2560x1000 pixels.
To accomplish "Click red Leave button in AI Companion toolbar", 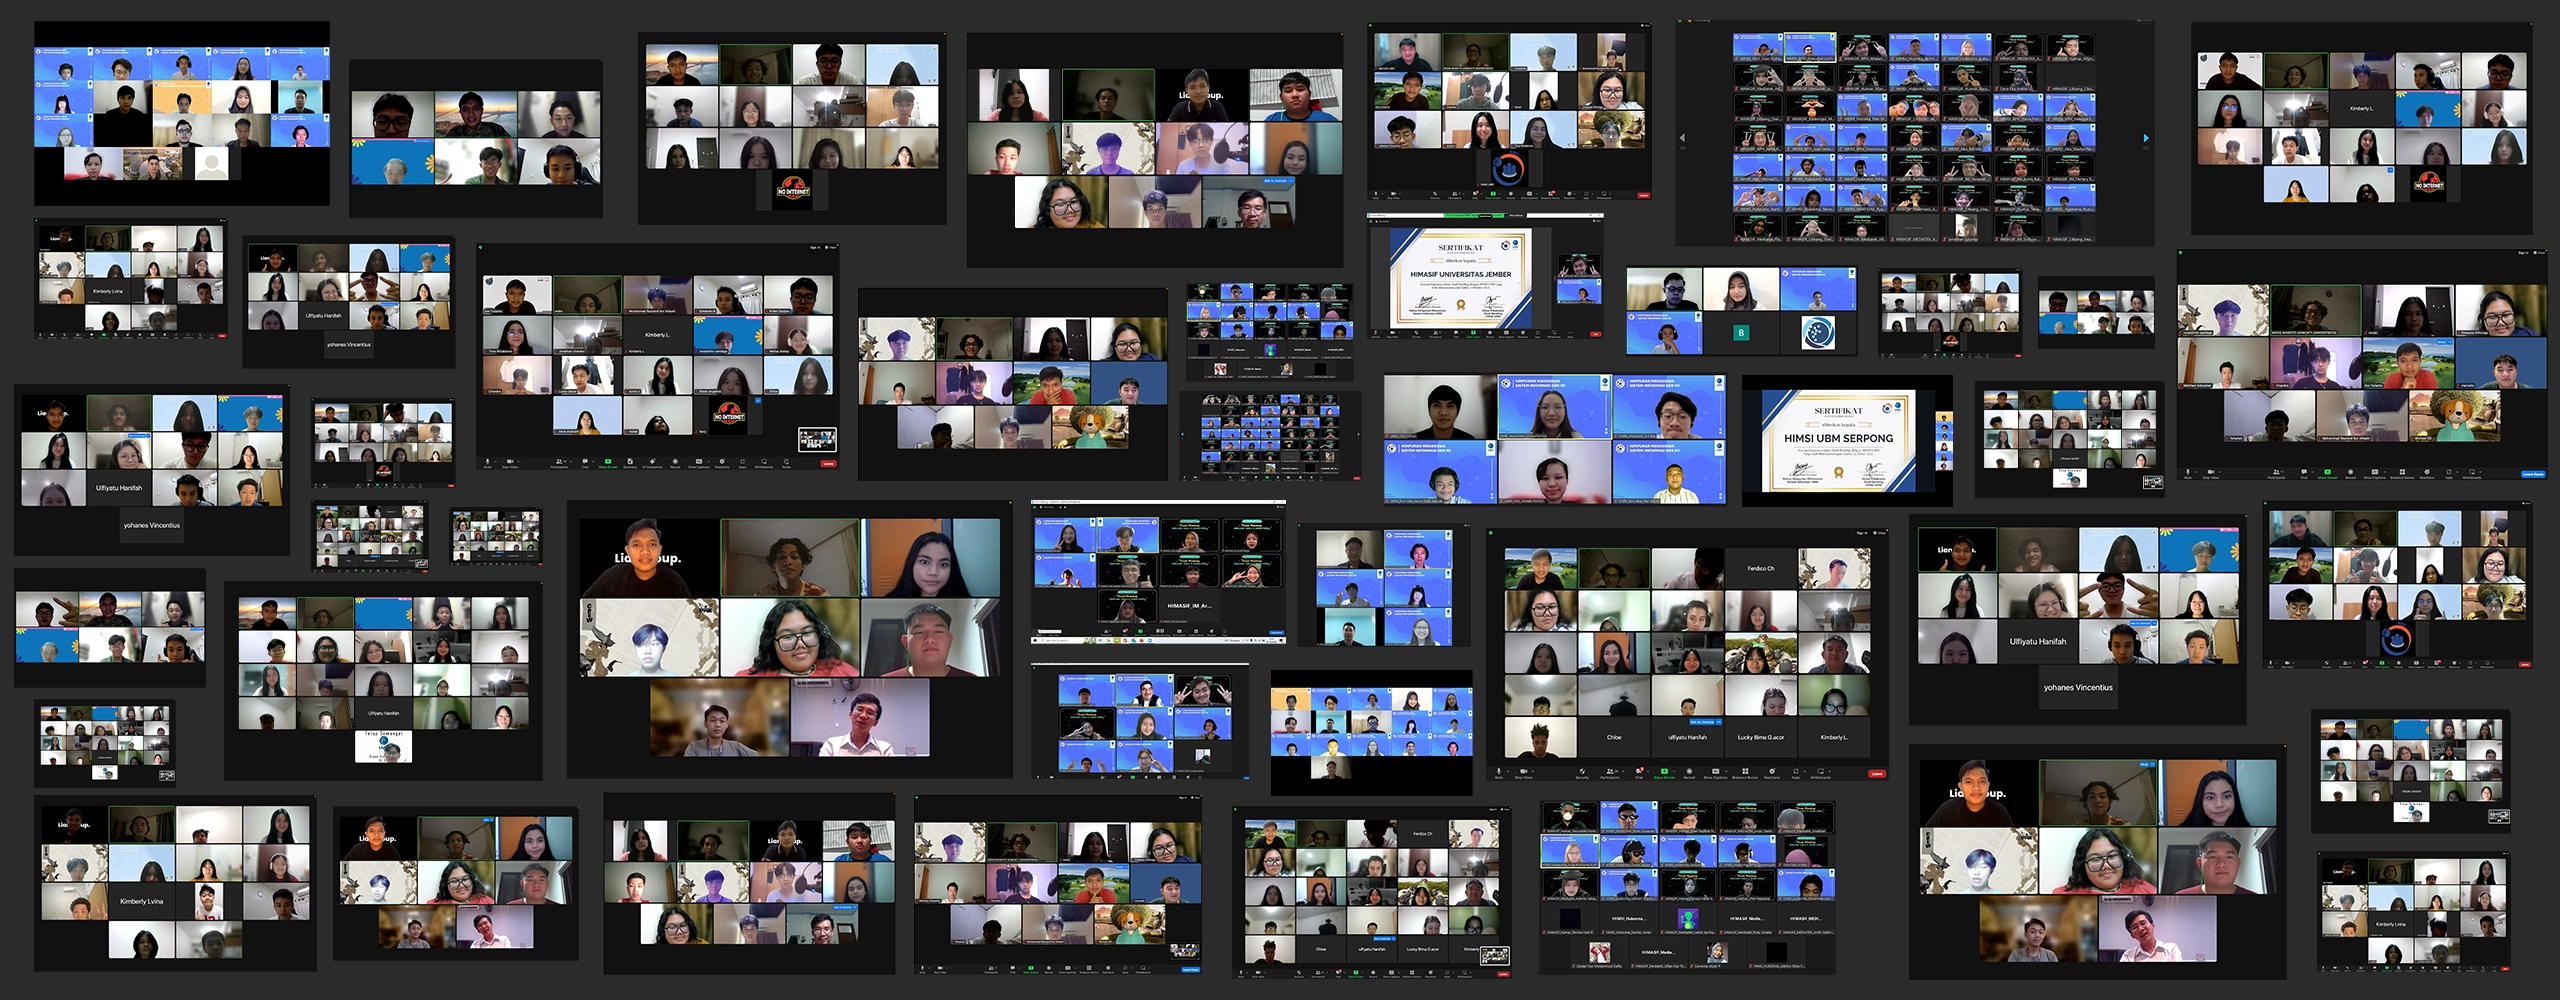I will coord(828,463).
